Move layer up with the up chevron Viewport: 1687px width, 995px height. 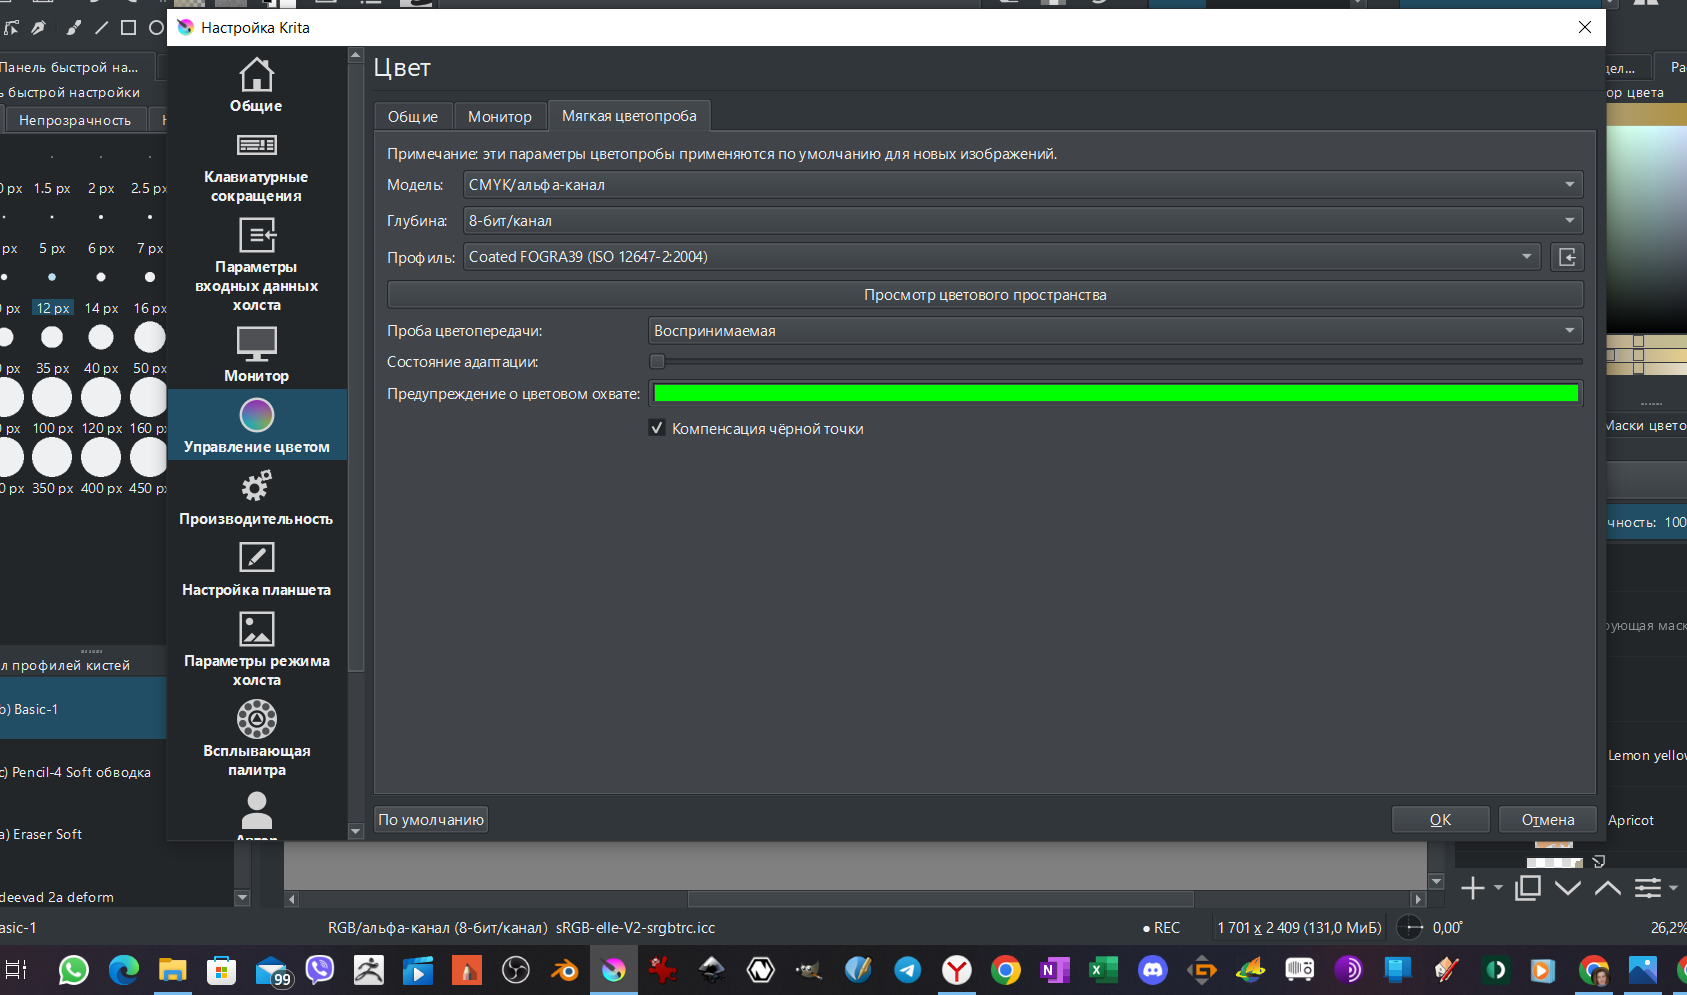click(x=1608, y=888)
